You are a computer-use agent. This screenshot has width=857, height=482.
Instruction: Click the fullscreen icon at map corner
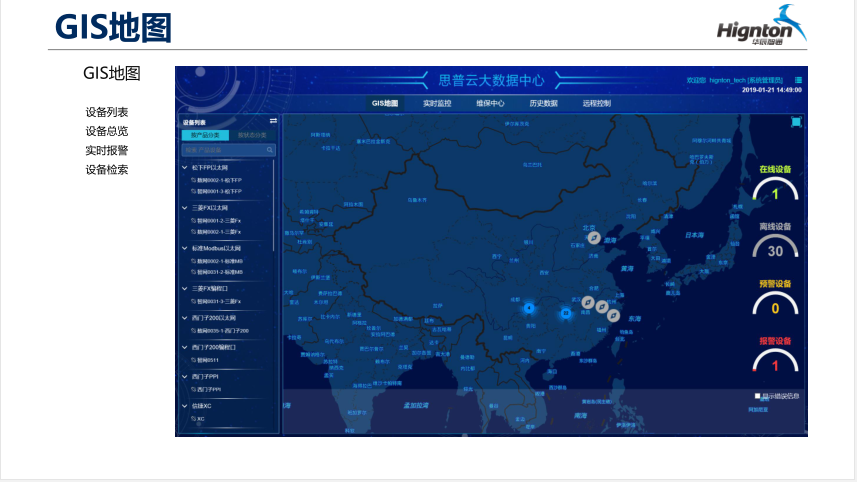796,122
